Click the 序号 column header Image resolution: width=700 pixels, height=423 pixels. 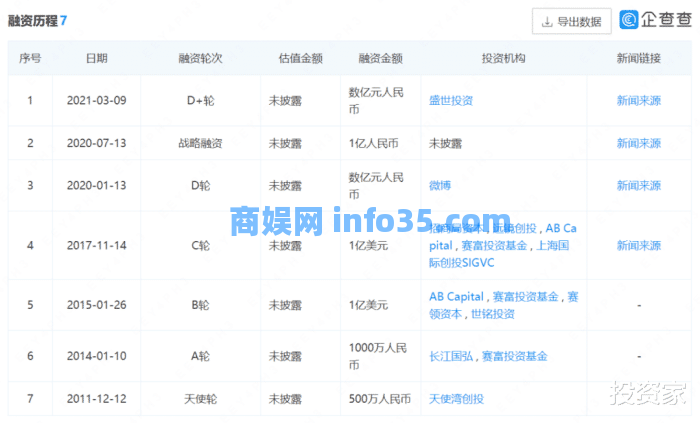30,58
